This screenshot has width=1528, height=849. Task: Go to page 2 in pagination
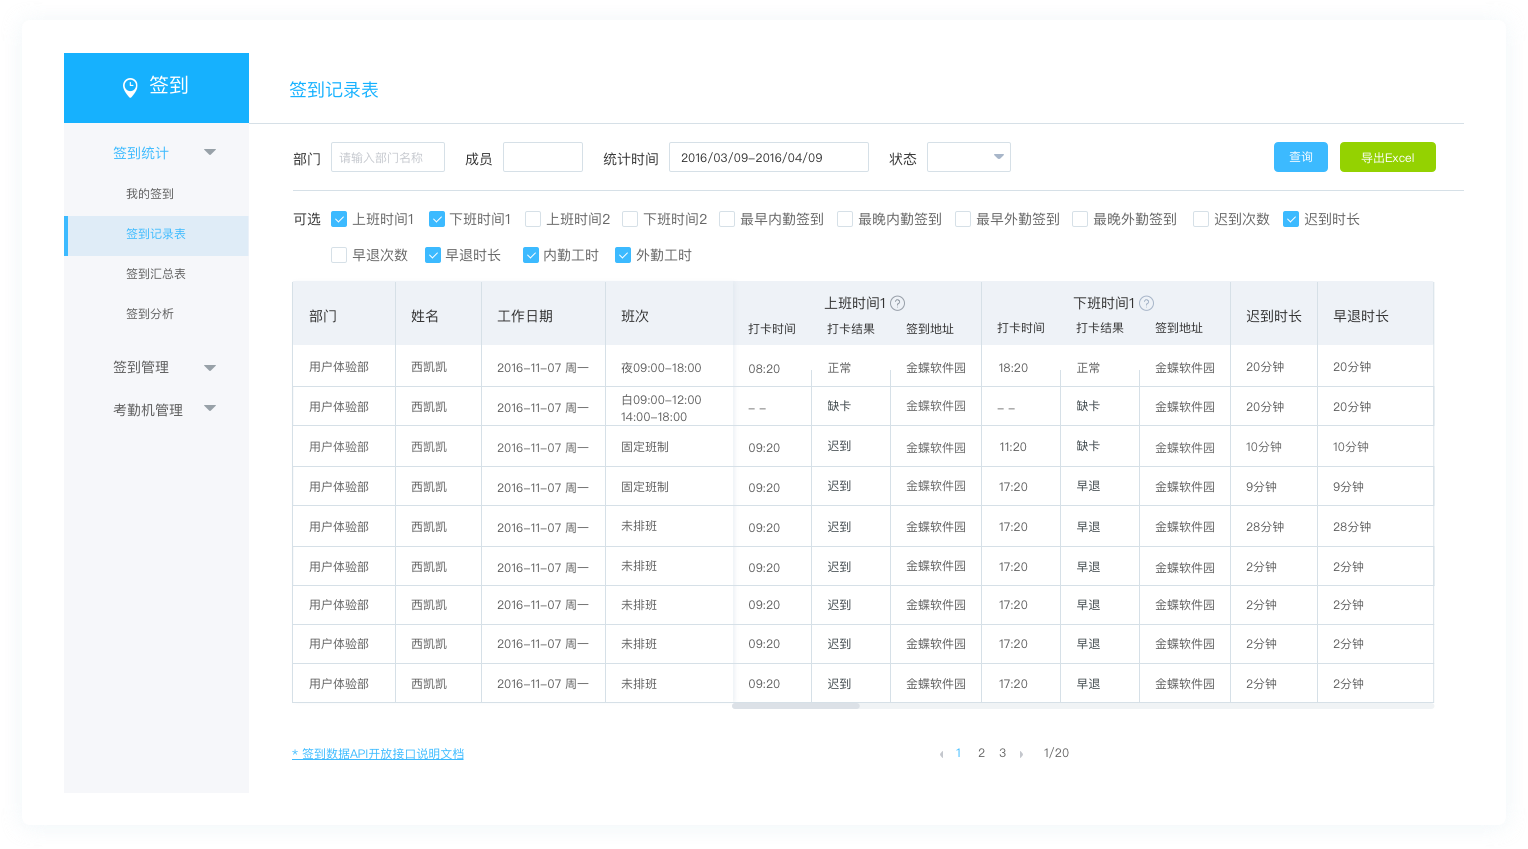(x=981, y=753)
